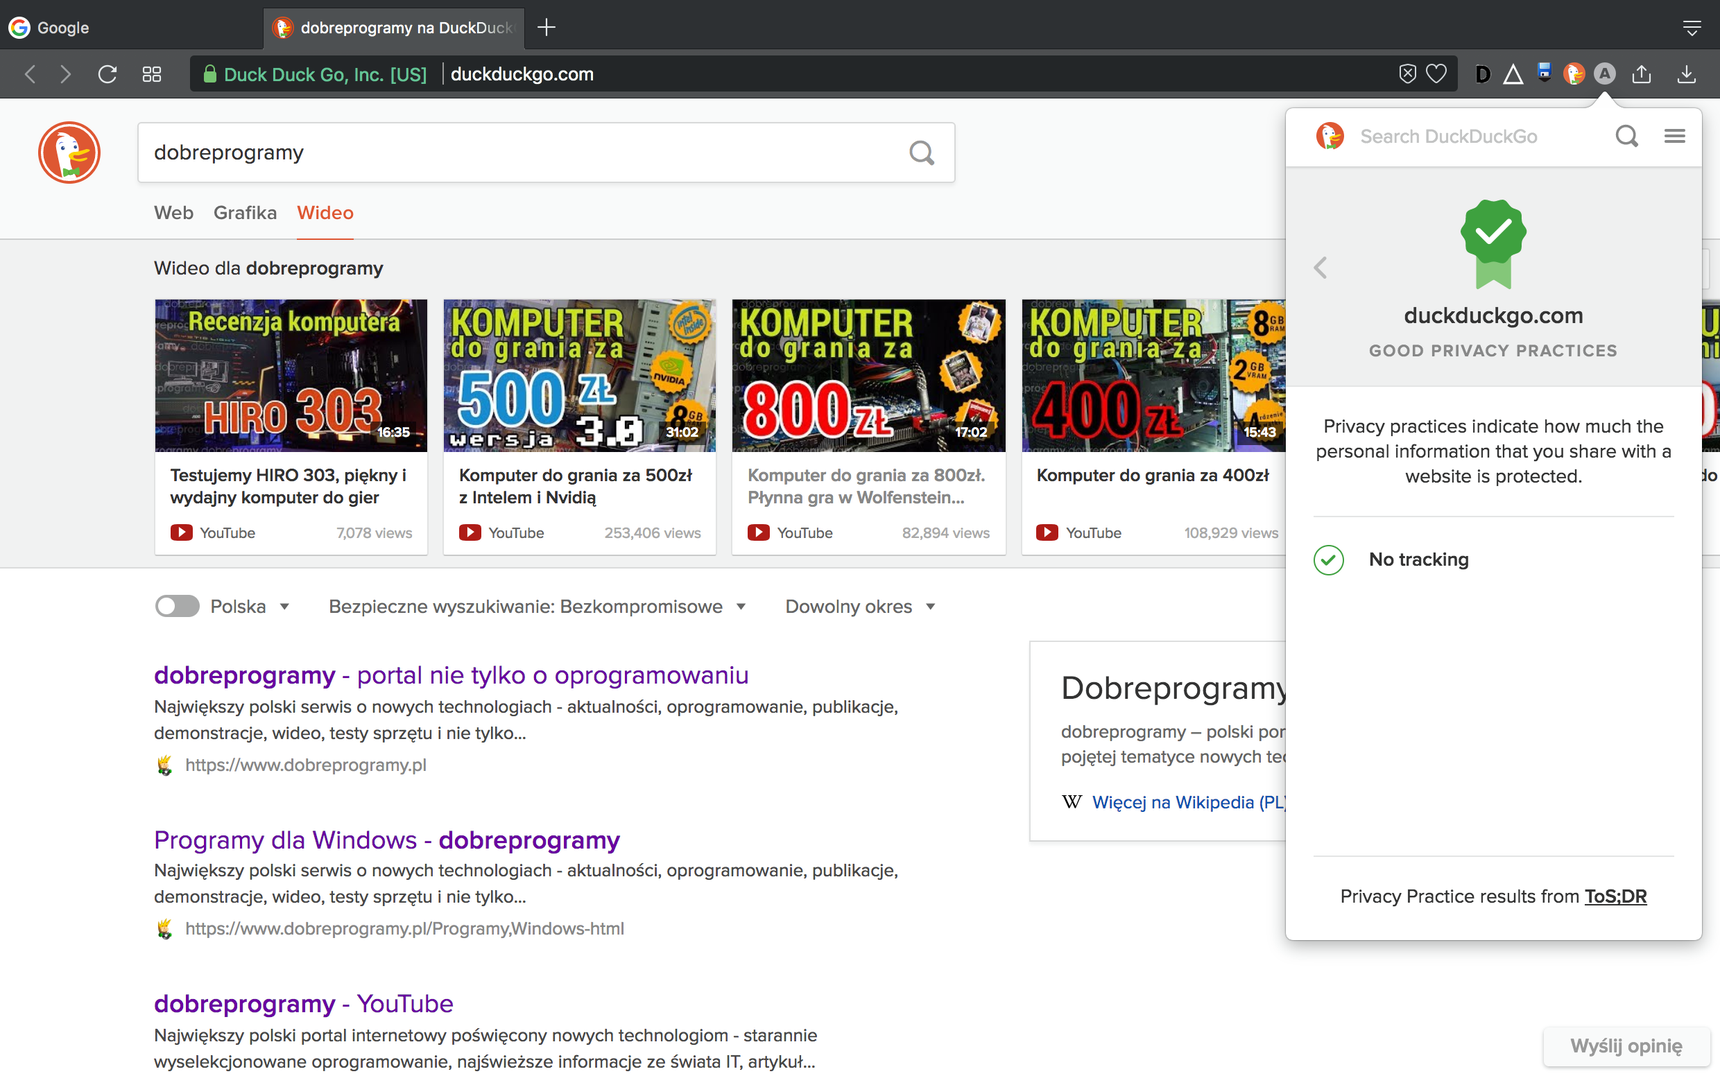Select the Wideo tab
This screenshot has height=1076, width=1720.
point(325,212)
